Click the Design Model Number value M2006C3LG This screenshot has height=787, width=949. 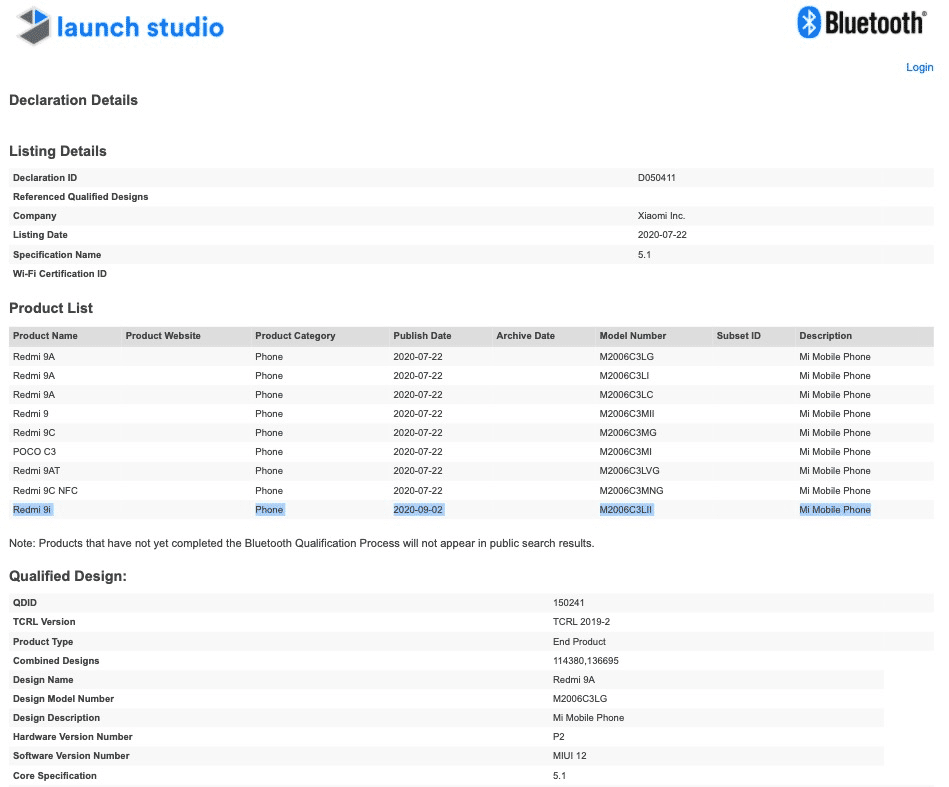580,699
